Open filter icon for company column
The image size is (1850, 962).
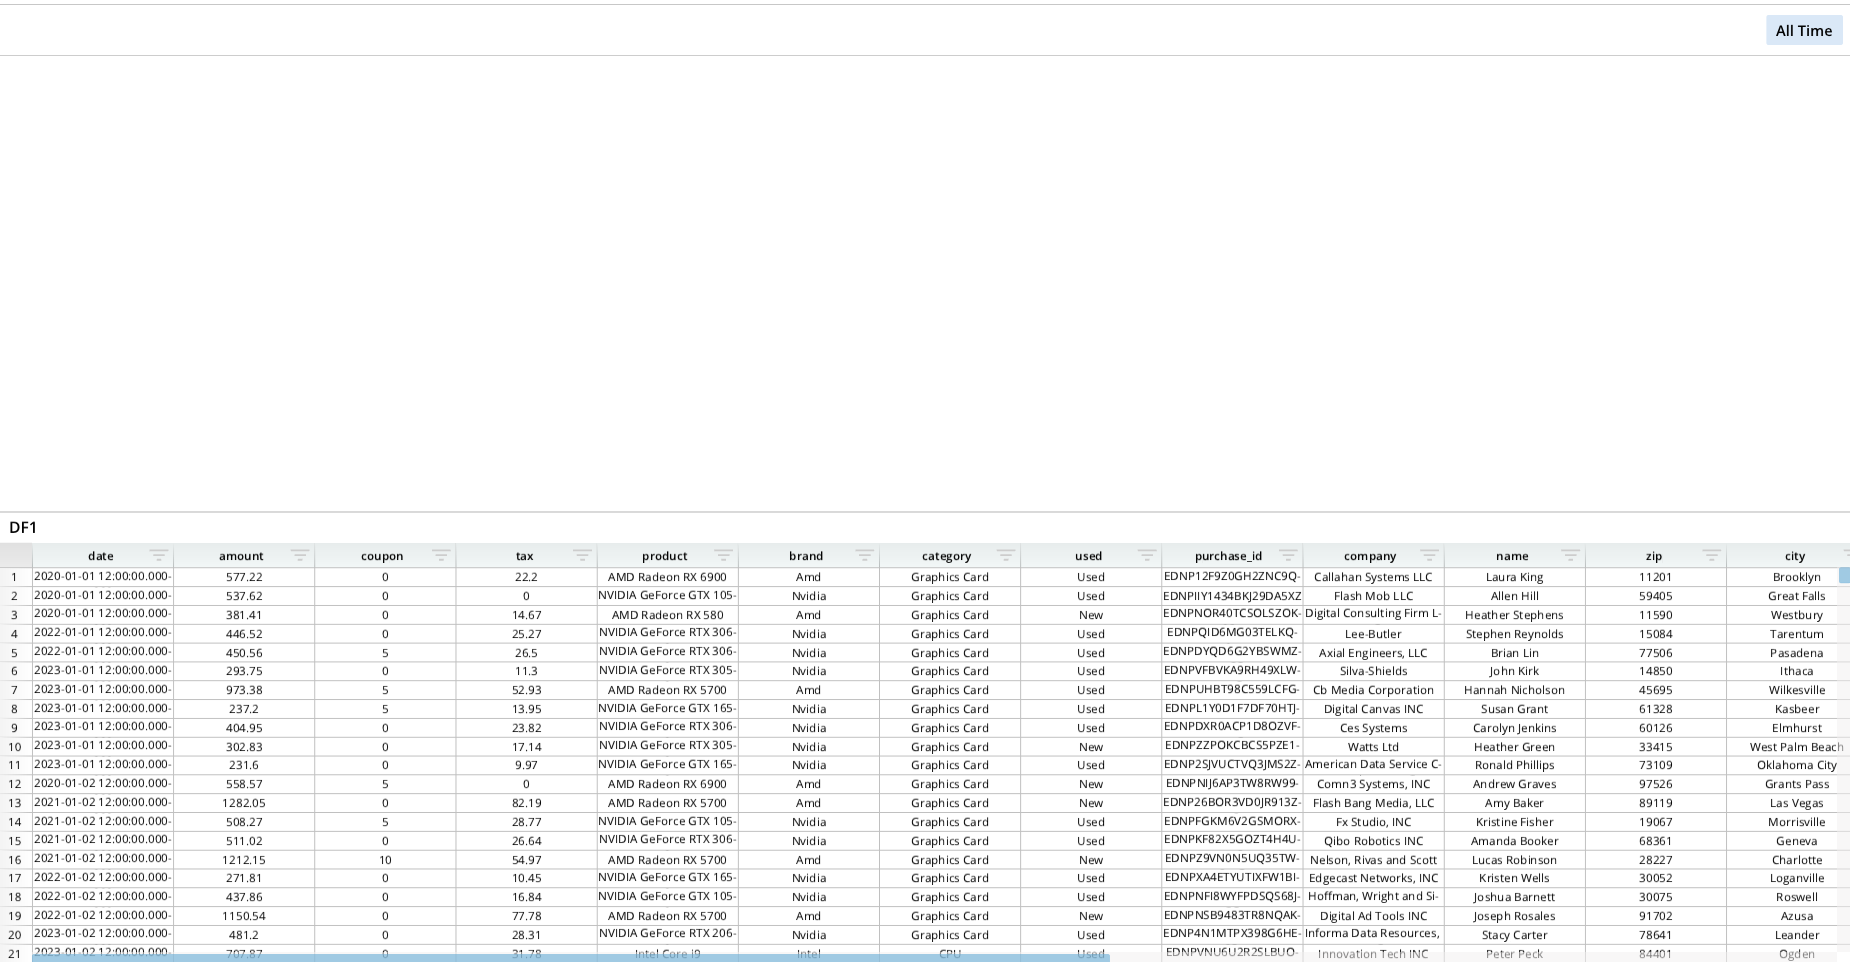point(1429,555)
